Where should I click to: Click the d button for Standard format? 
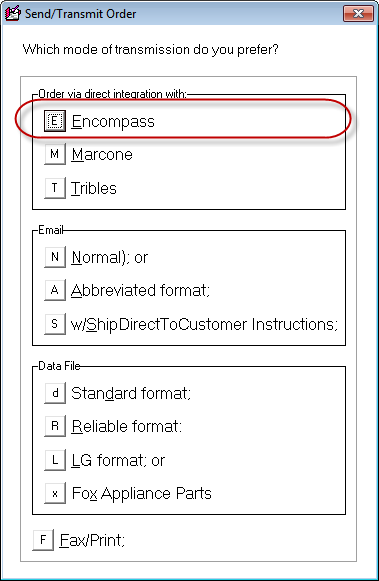[55, 393]
